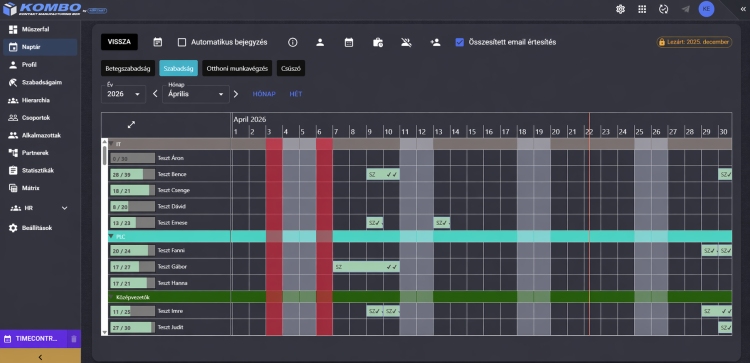Open Hierarchia in sidebar
Viewport: 750px width, 363px height.
[x=40, y=100]
